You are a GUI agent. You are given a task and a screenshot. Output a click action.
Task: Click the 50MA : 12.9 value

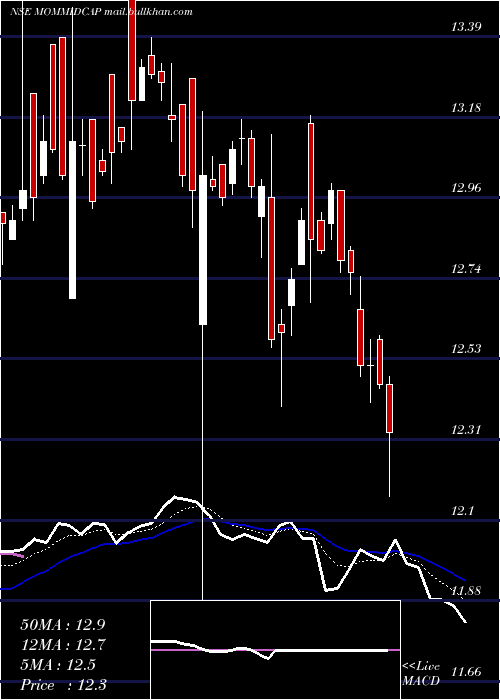63,625
